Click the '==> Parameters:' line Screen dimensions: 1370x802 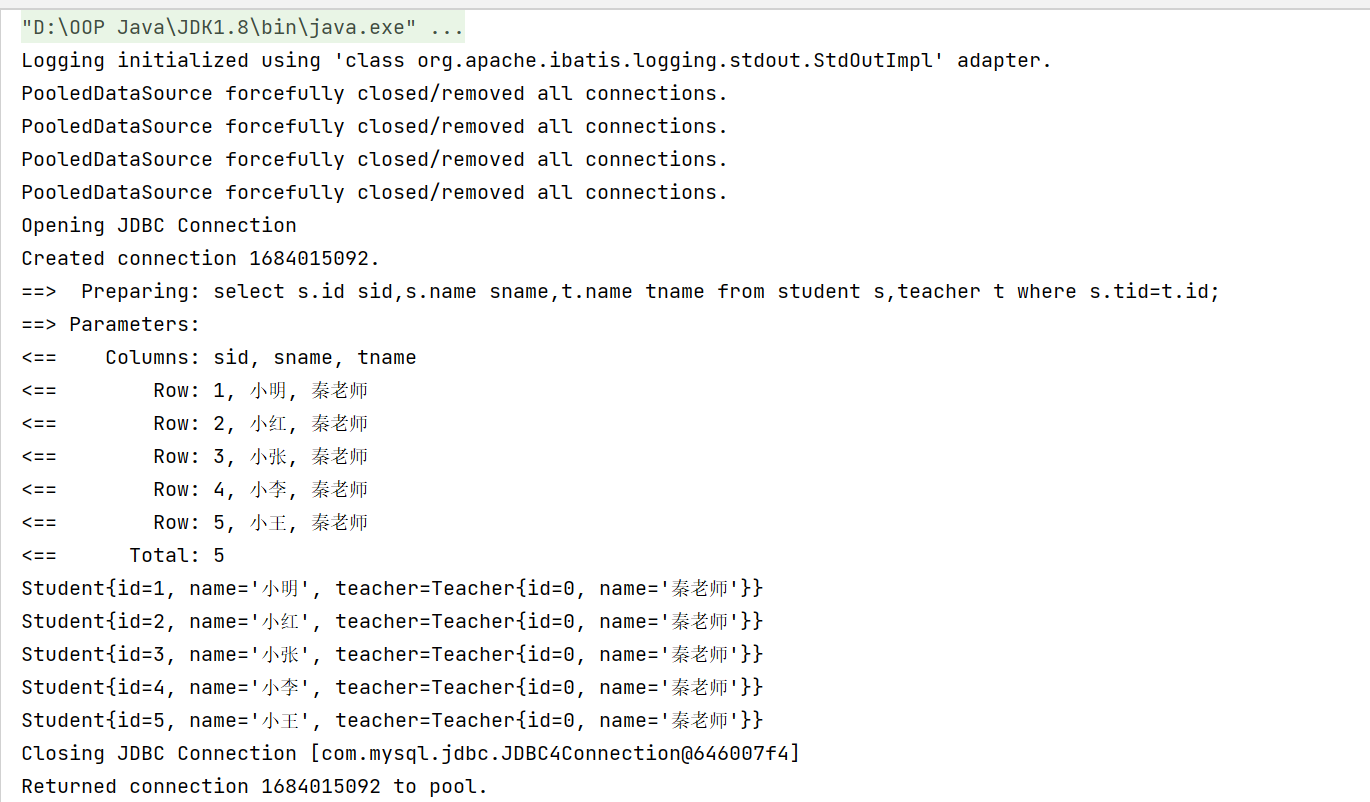[x=111, y=325]
